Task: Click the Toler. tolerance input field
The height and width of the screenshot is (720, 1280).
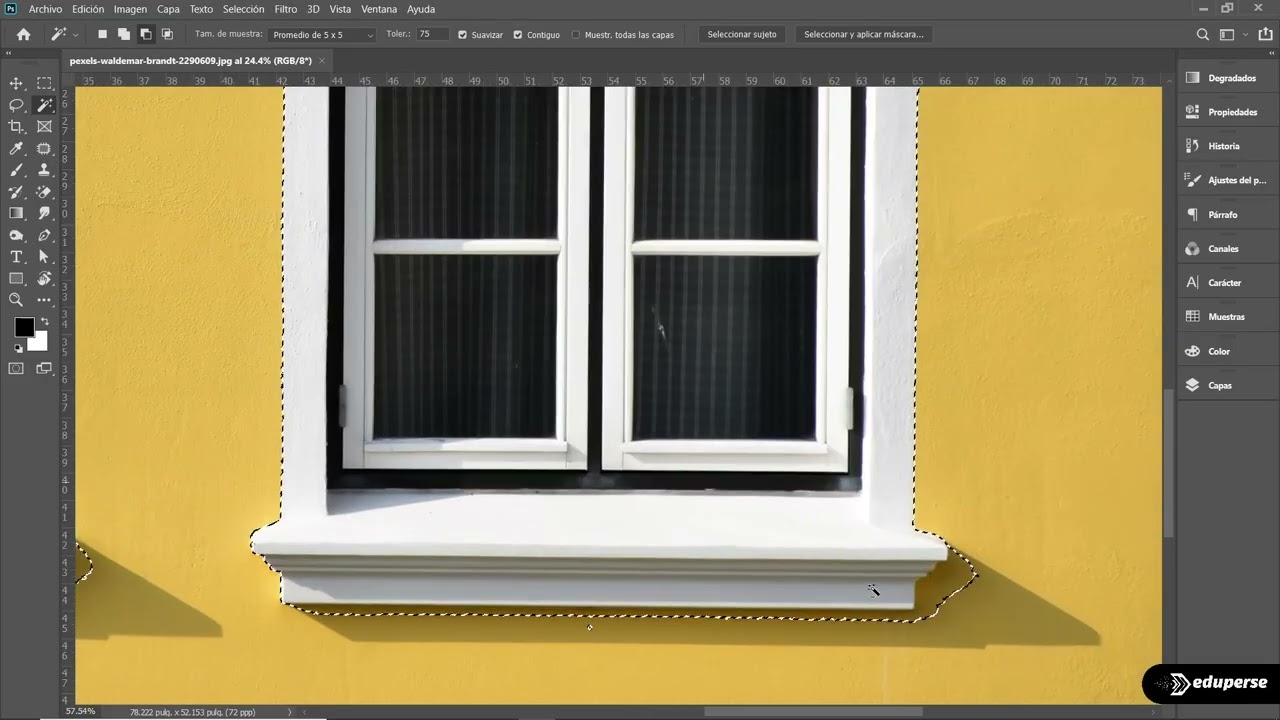Action: tap(431, 34)
